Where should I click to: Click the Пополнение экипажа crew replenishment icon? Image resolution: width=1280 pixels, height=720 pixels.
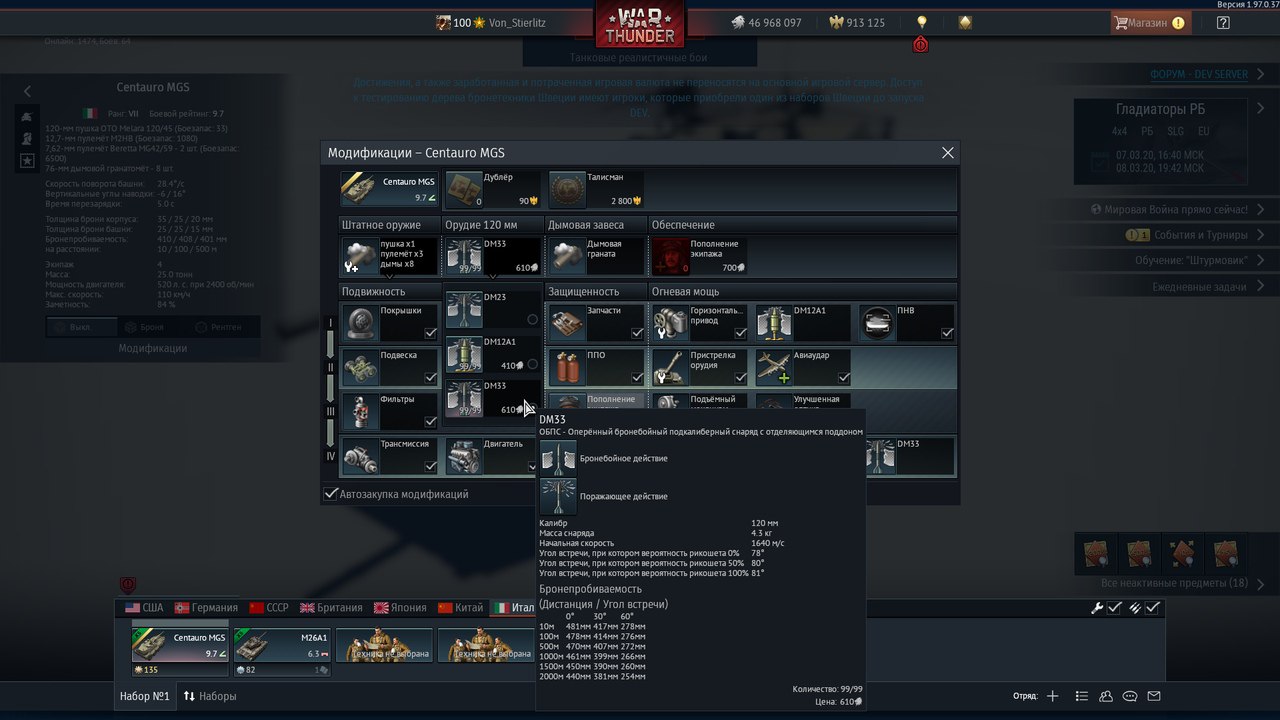pos(670,256)
